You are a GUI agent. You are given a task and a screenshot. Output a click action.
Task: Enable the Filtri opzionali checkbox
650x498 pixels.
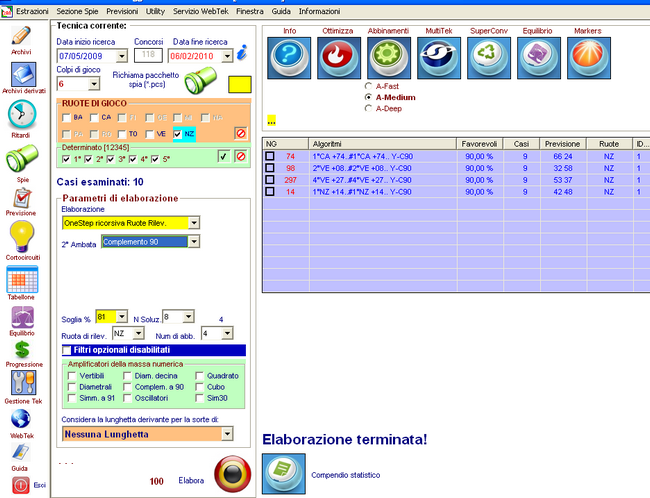(67, 350)
